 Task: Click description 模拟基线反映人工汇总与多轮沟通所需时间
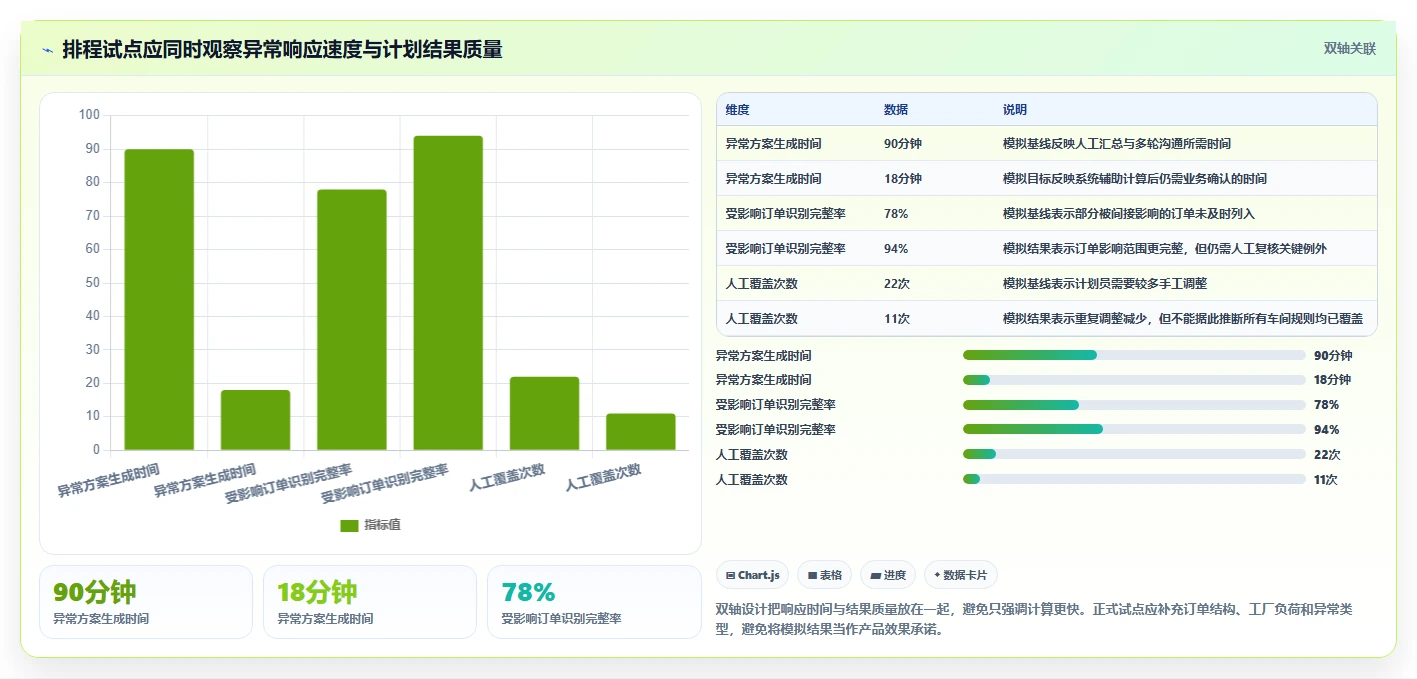(1117, 144)
